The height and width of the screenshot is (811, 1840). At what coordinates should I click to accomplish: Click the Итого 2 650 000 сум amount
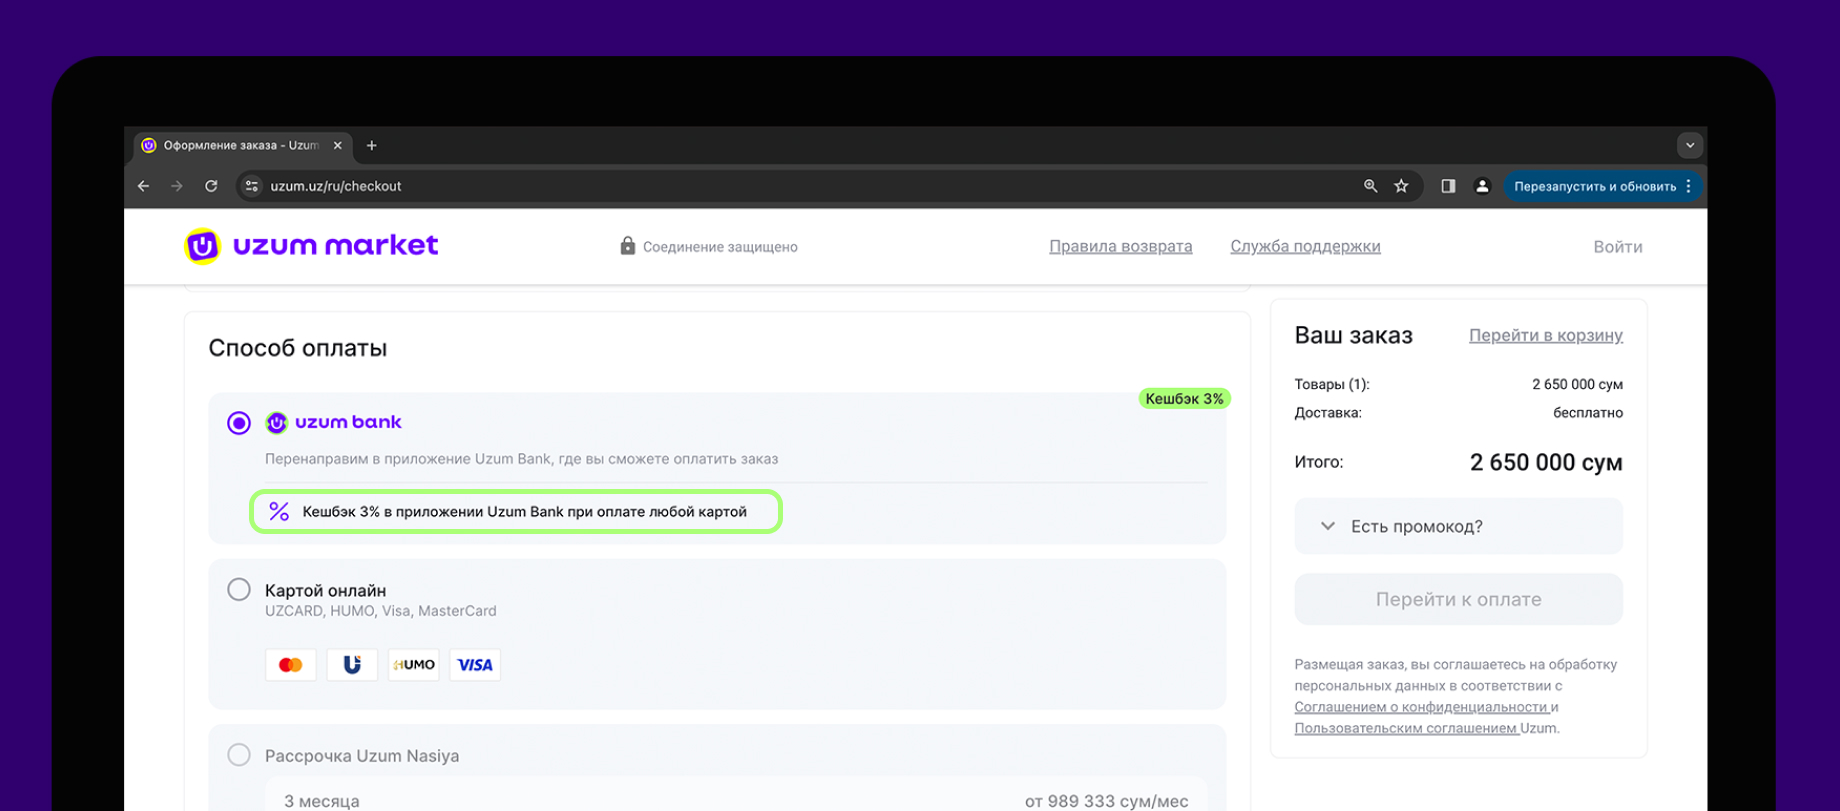click(x=1546, y=462)
